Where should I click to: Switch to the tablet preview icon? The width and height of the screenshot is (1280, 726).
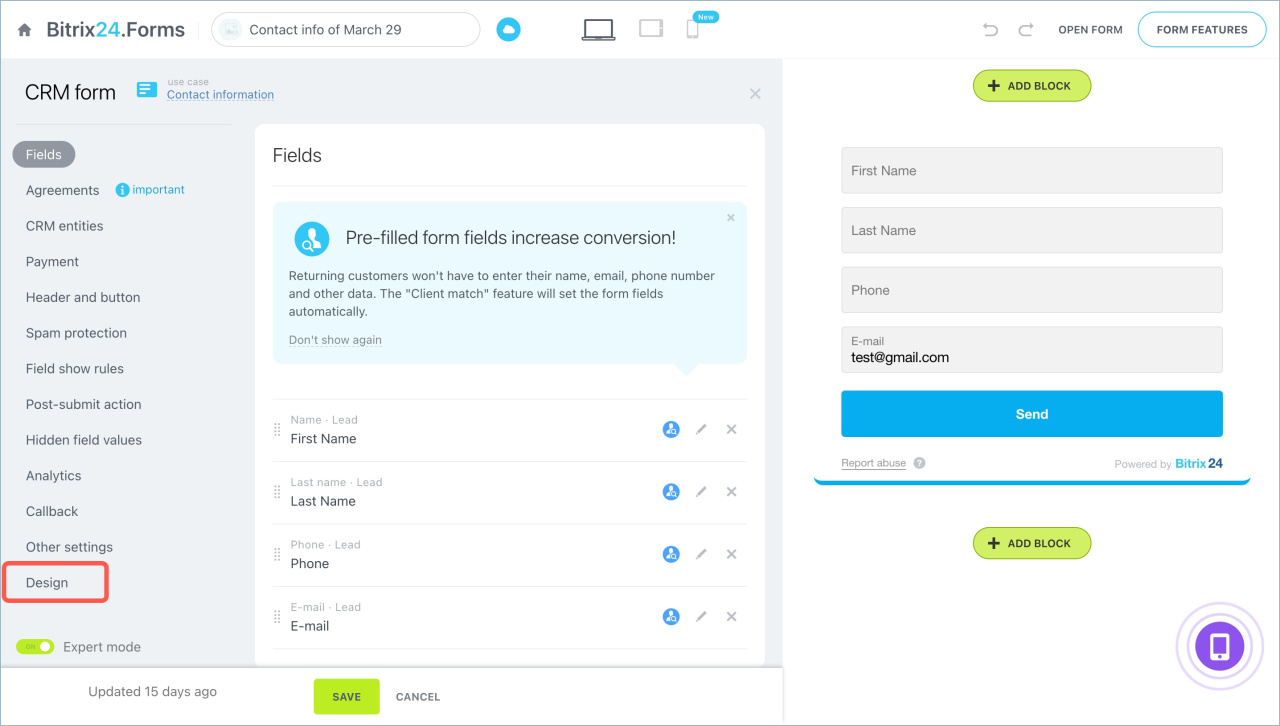(x=650, y=29)
